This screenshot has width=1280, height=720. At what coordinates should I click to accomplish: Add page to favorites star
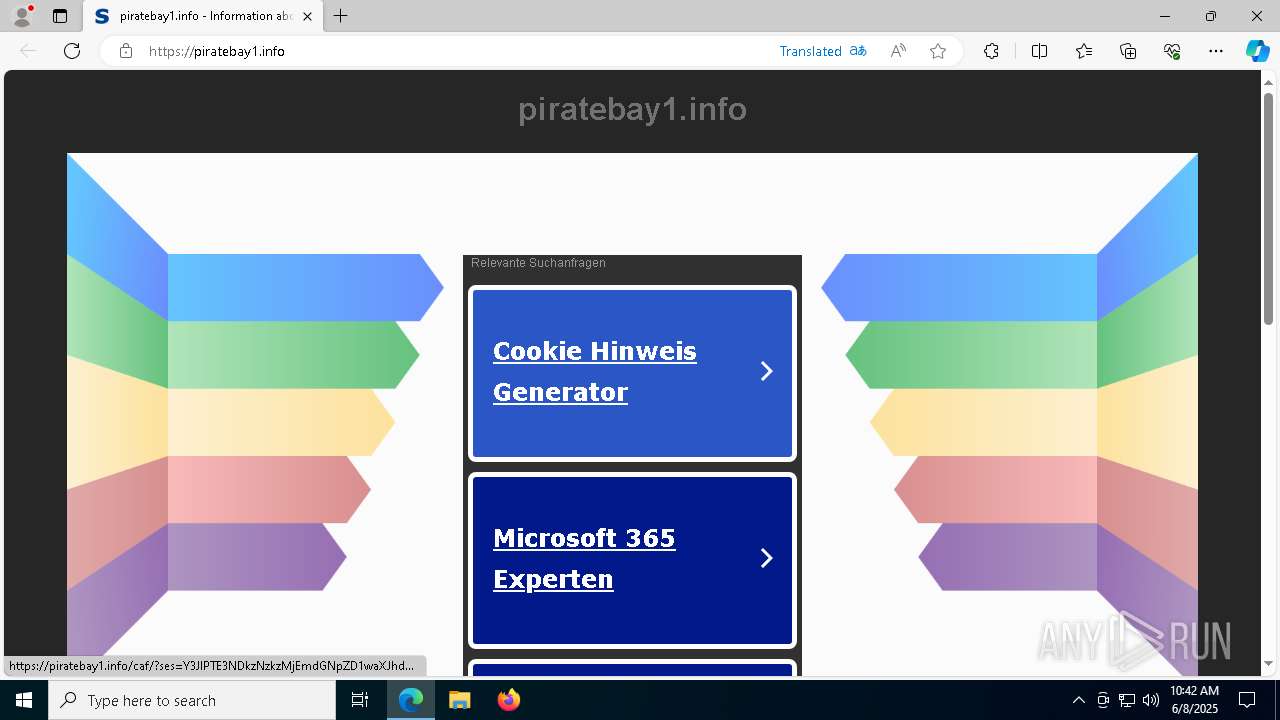click(938, 51)
